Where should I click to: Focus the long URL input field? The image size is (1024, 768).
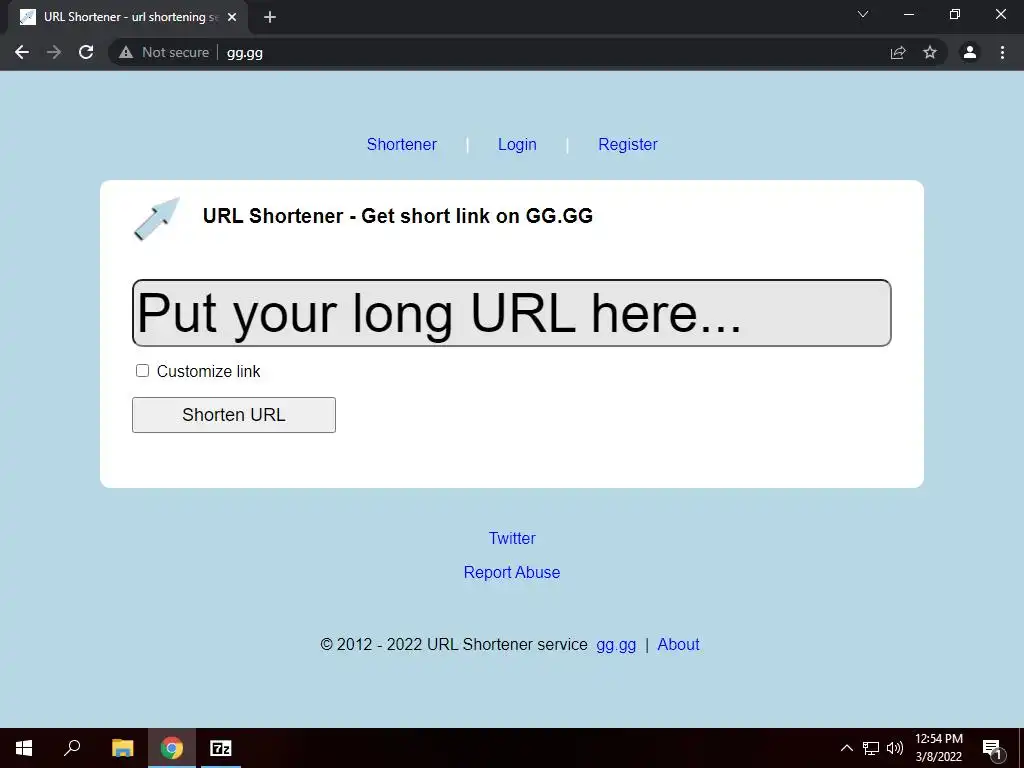(511, 313)
